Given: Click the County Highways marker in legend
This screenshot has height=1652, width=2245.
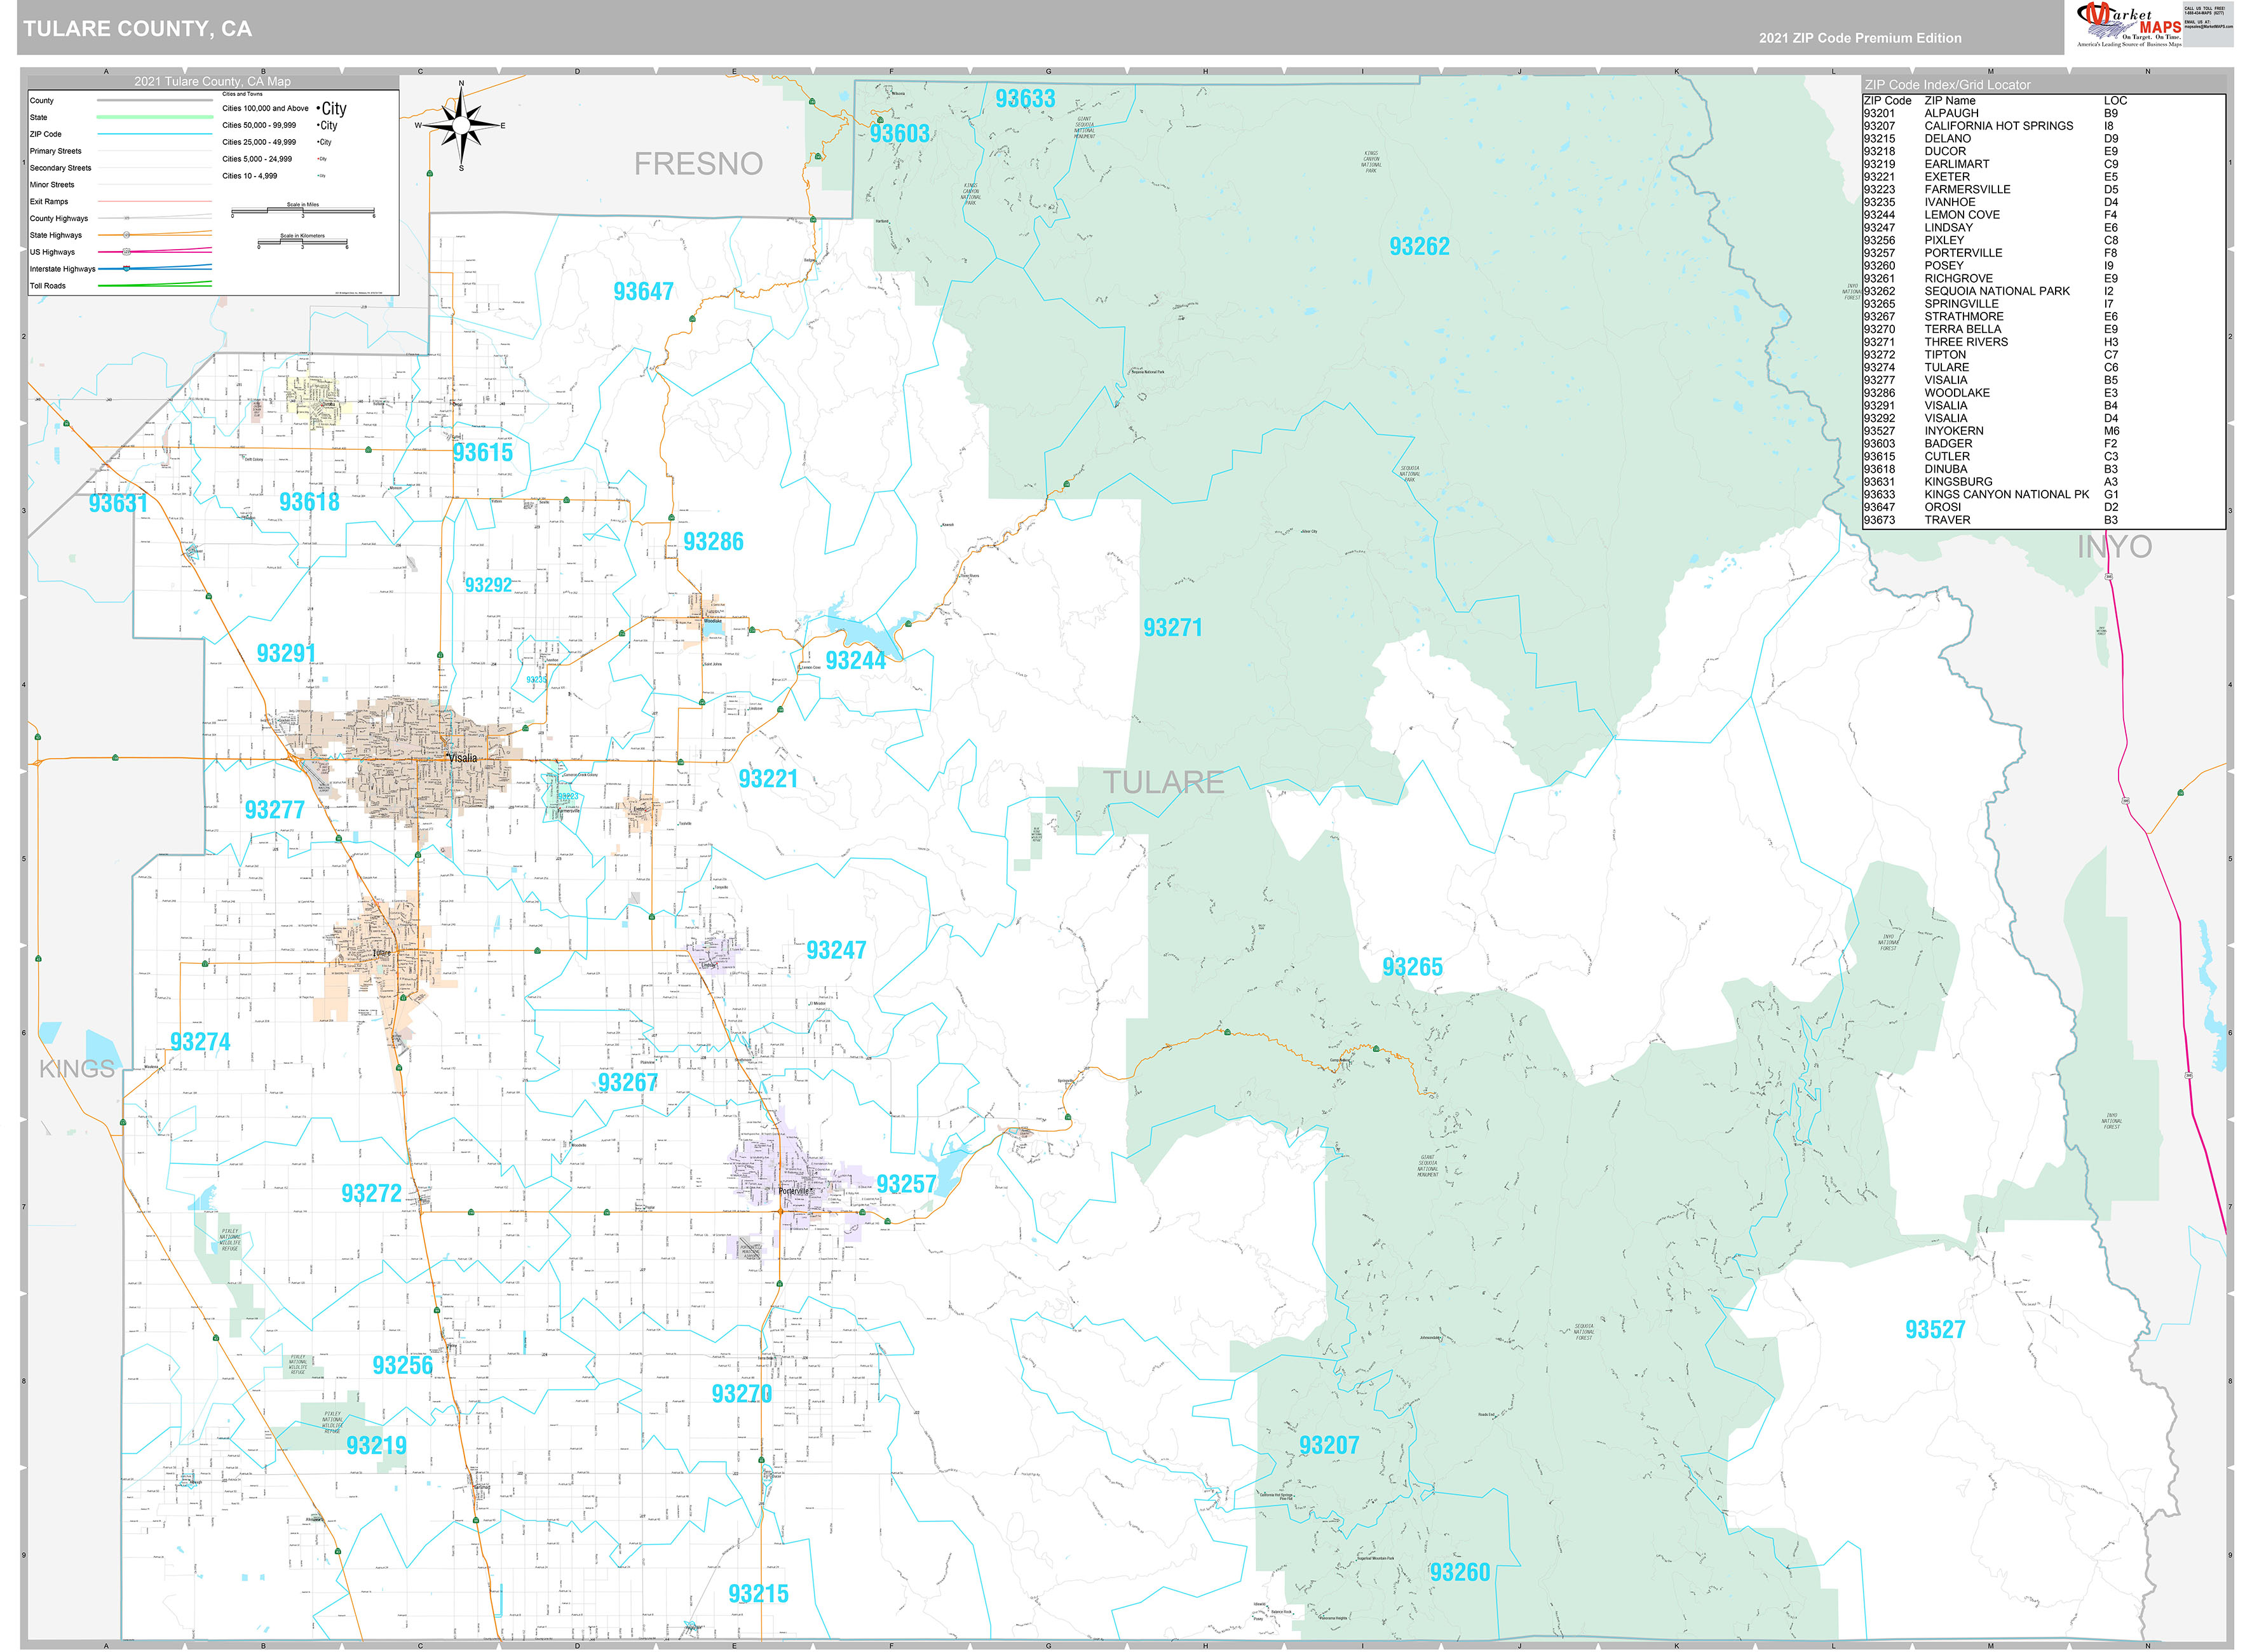Looking at the screenshot, I should (x=126, y=218).
